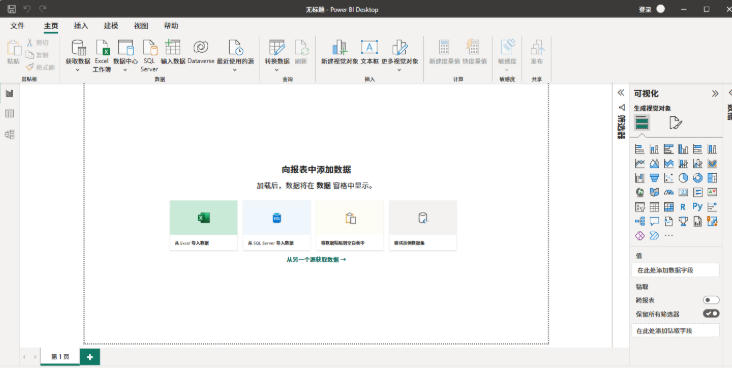Image resolution: width=732 pixels, height=368 pixels.
Task: Click the 从 SQL Server 导入数据 card
Action: coord(277,225)
